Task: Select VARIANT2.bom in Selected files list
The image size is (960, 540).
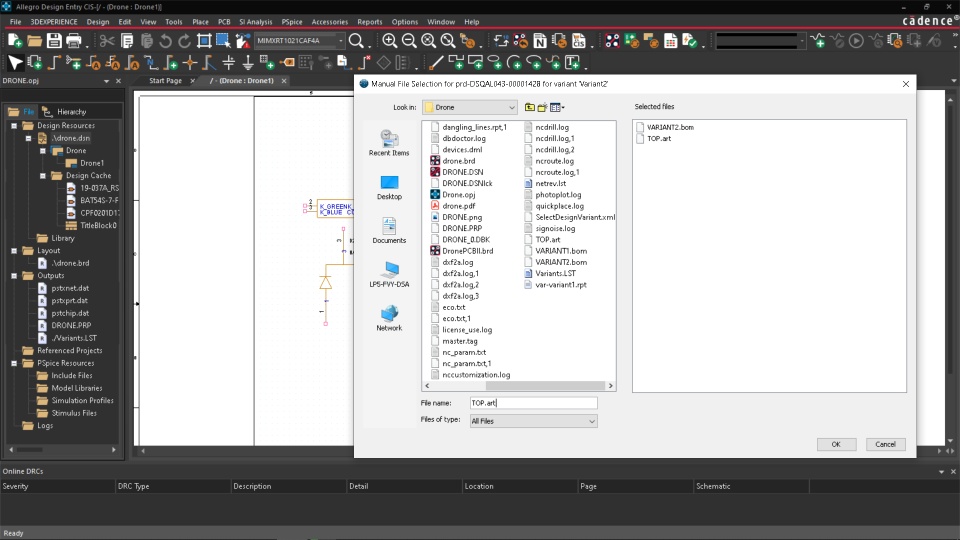Action: click(665, 127)
